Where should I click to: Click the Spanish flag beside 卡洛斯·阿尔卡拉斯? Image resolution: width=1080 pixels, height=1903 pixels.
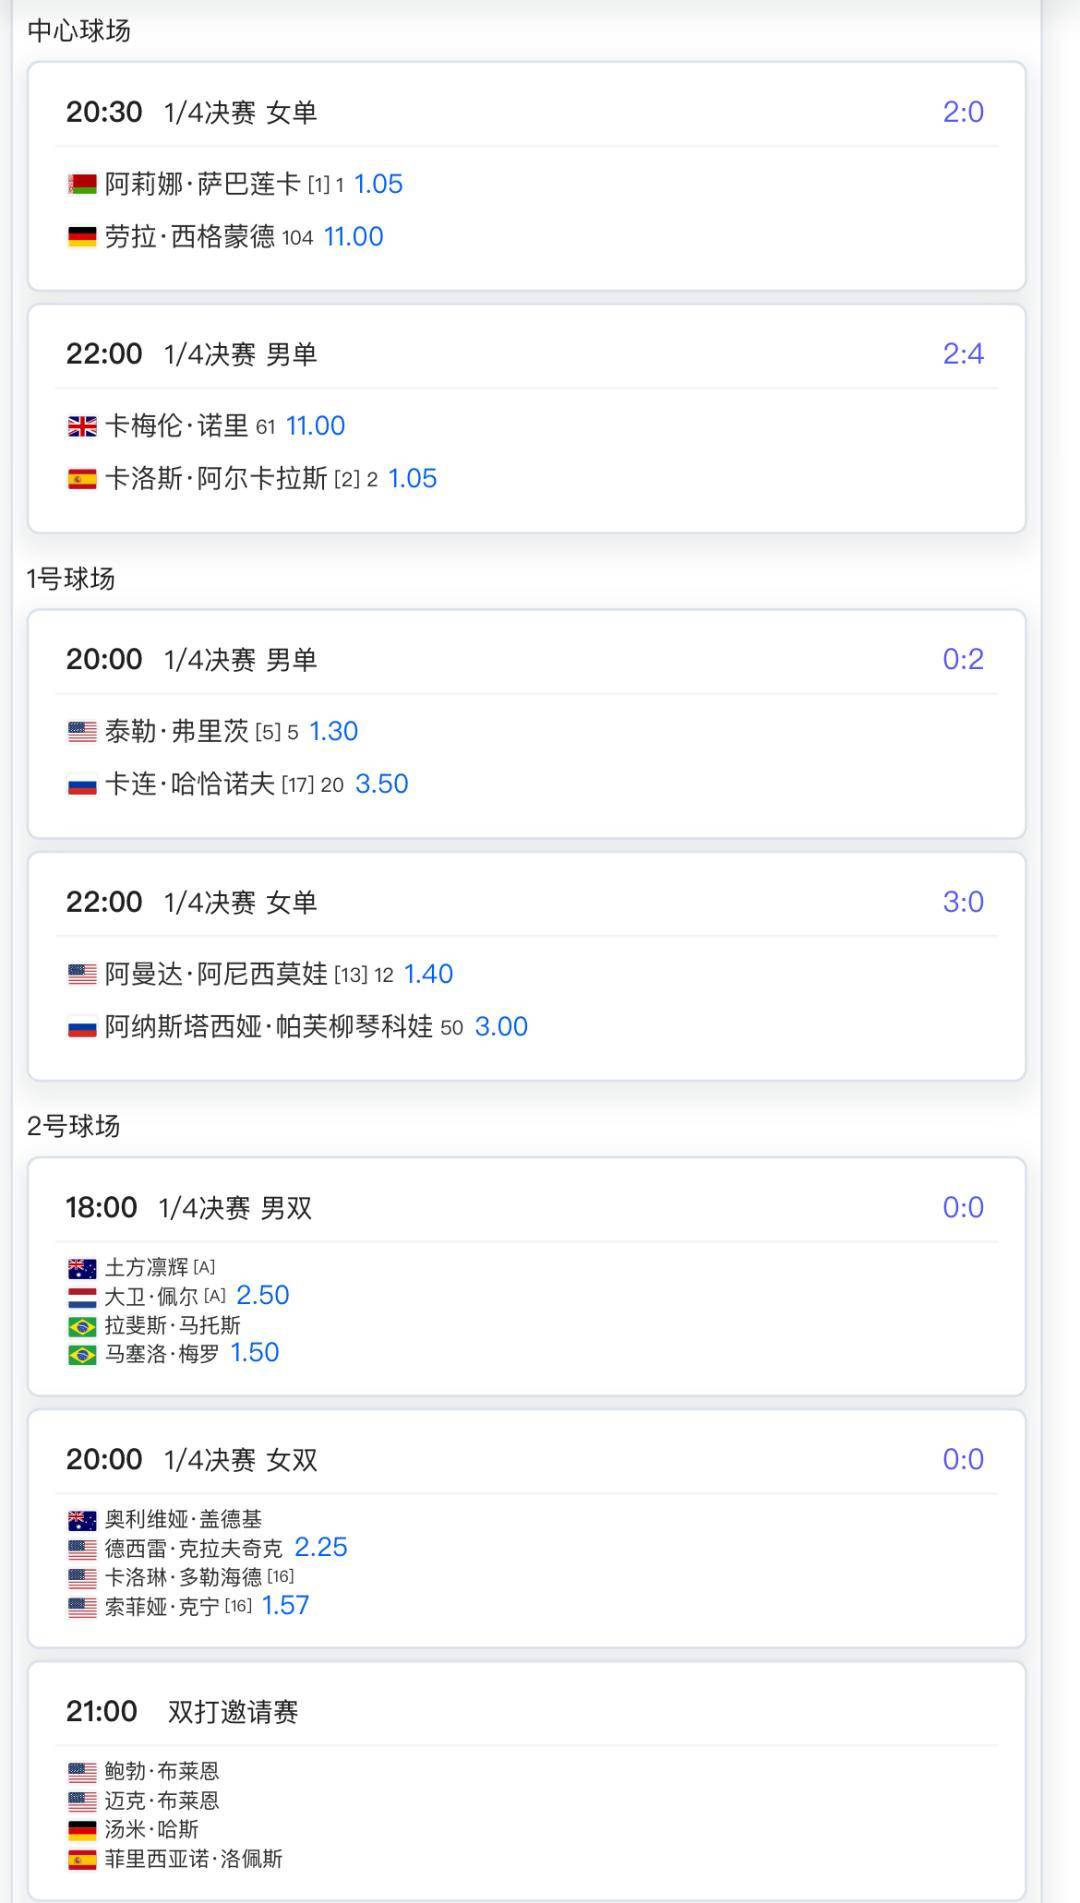[82, 479]
